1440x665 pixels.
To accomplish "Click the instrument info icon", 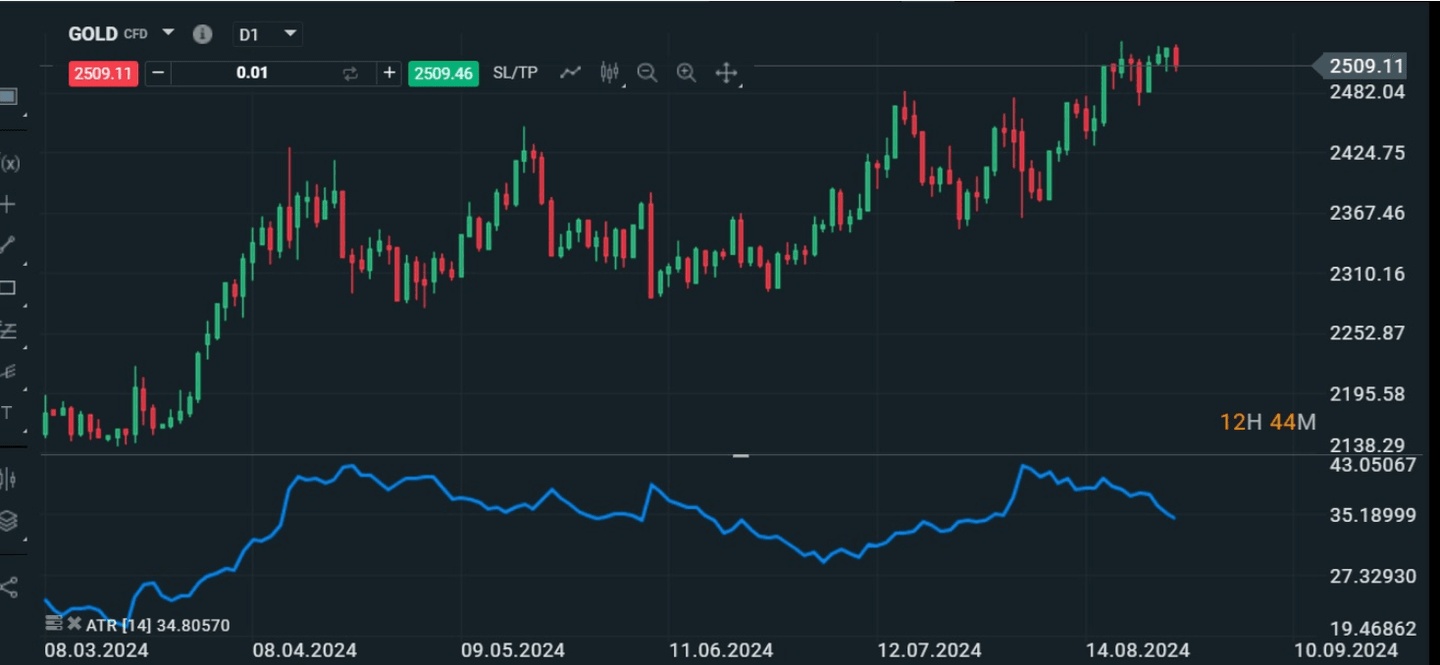I will tap(202, 34).
